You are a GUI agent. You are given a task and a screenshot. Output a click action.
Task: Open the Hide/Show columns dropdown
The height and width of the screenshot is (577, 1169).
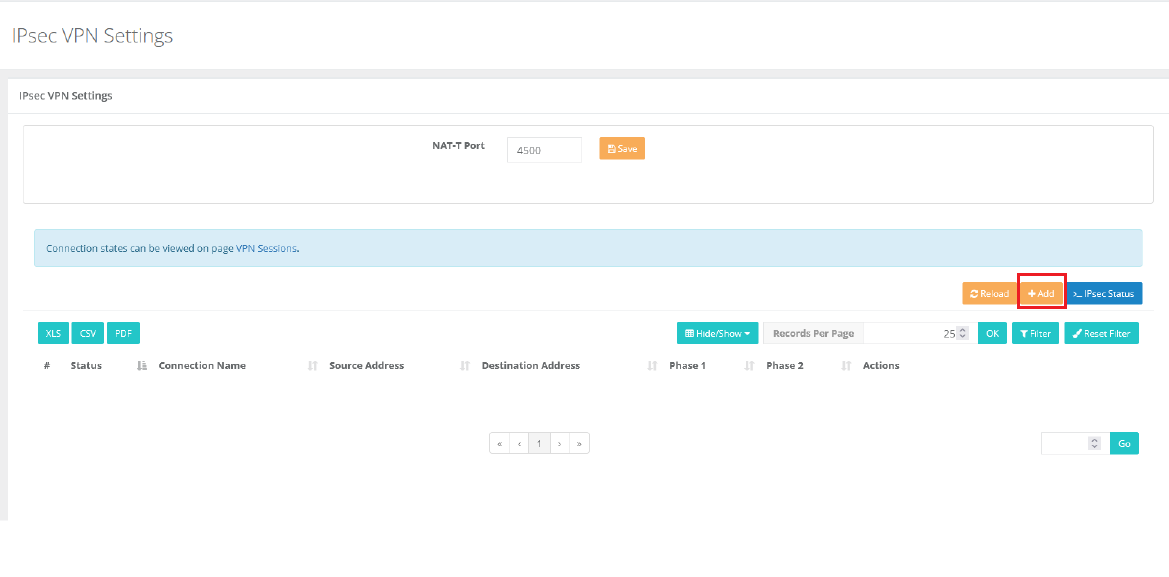tap(717, 334)
